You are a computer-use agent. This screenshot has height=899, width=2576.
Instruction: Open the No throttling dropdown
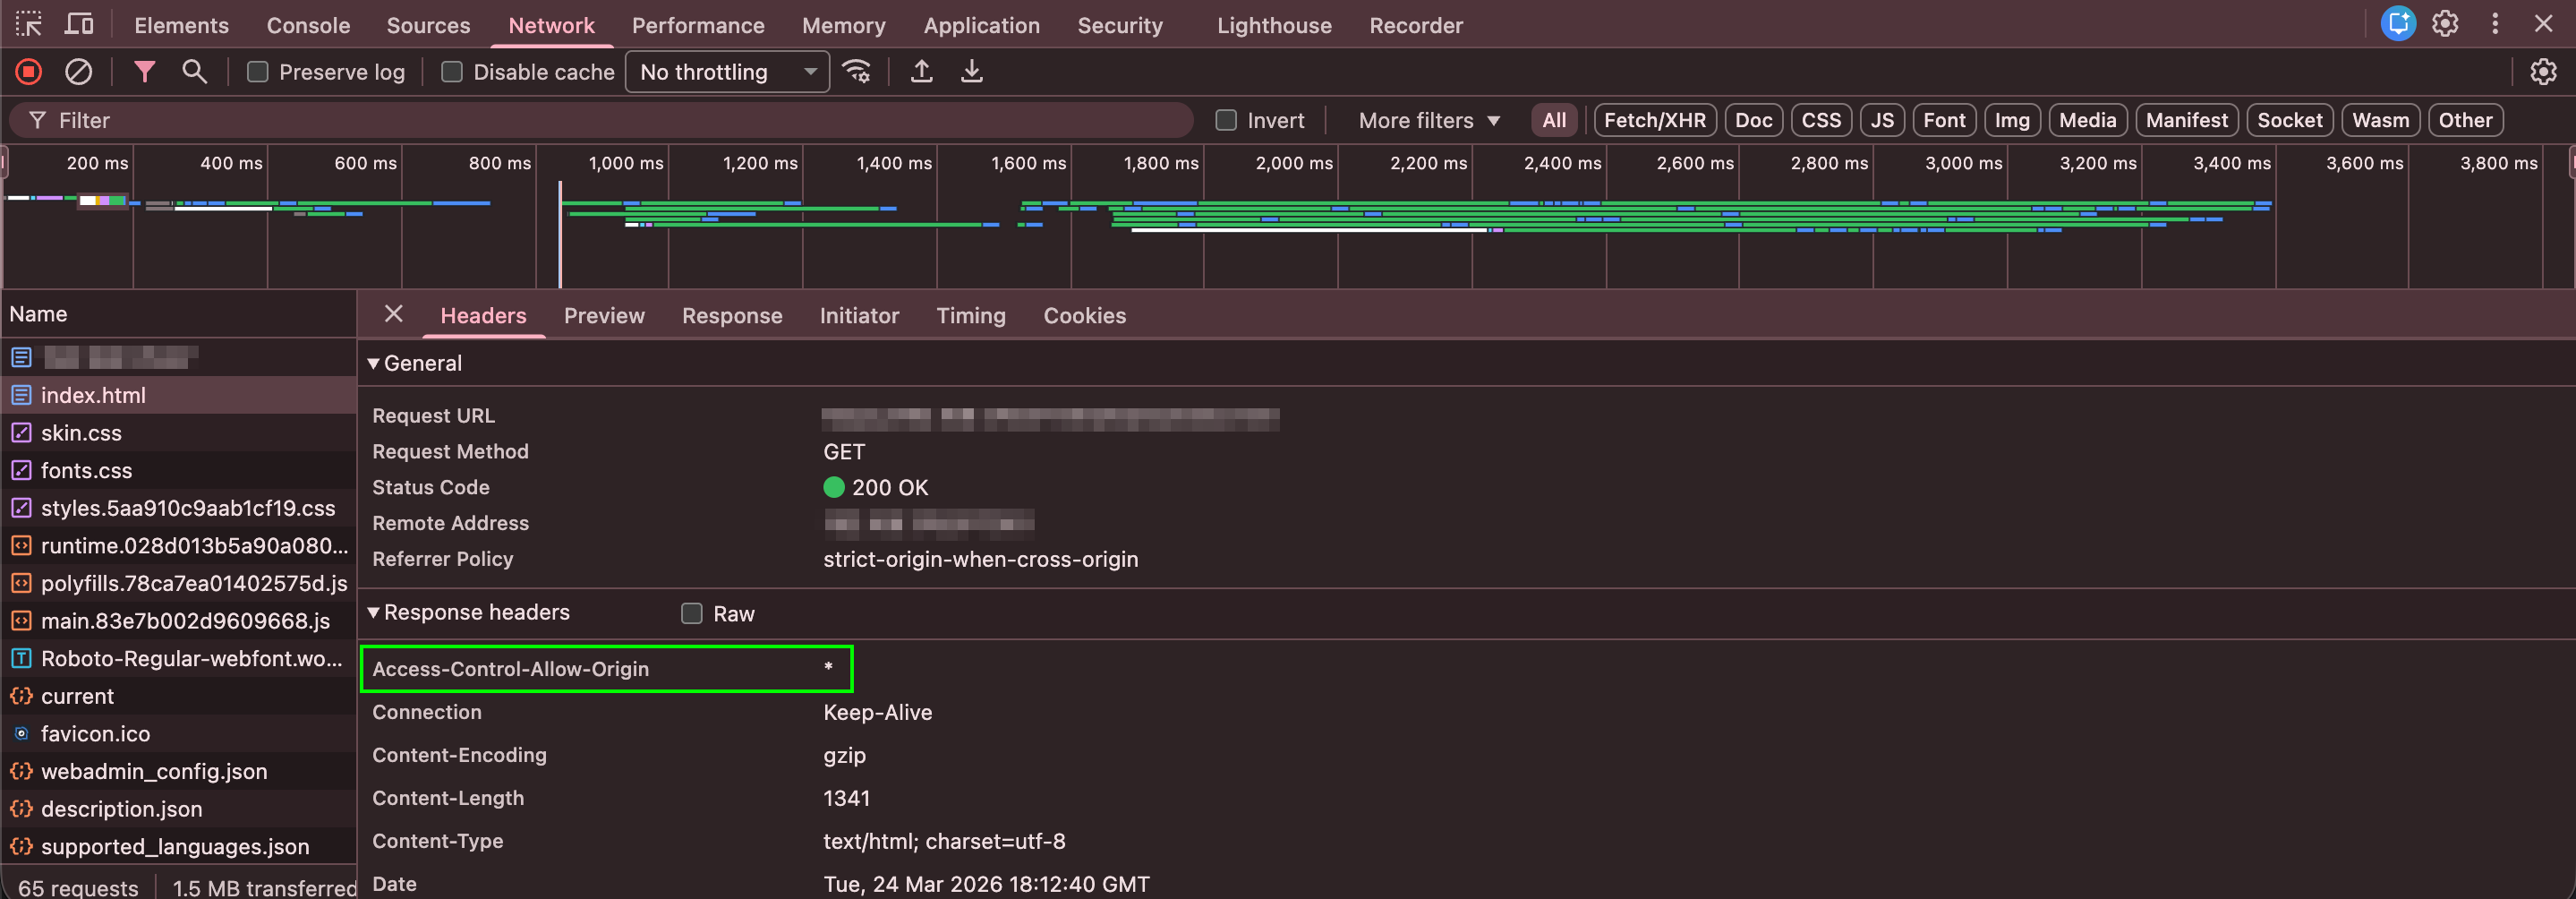(x=727, y=72)
